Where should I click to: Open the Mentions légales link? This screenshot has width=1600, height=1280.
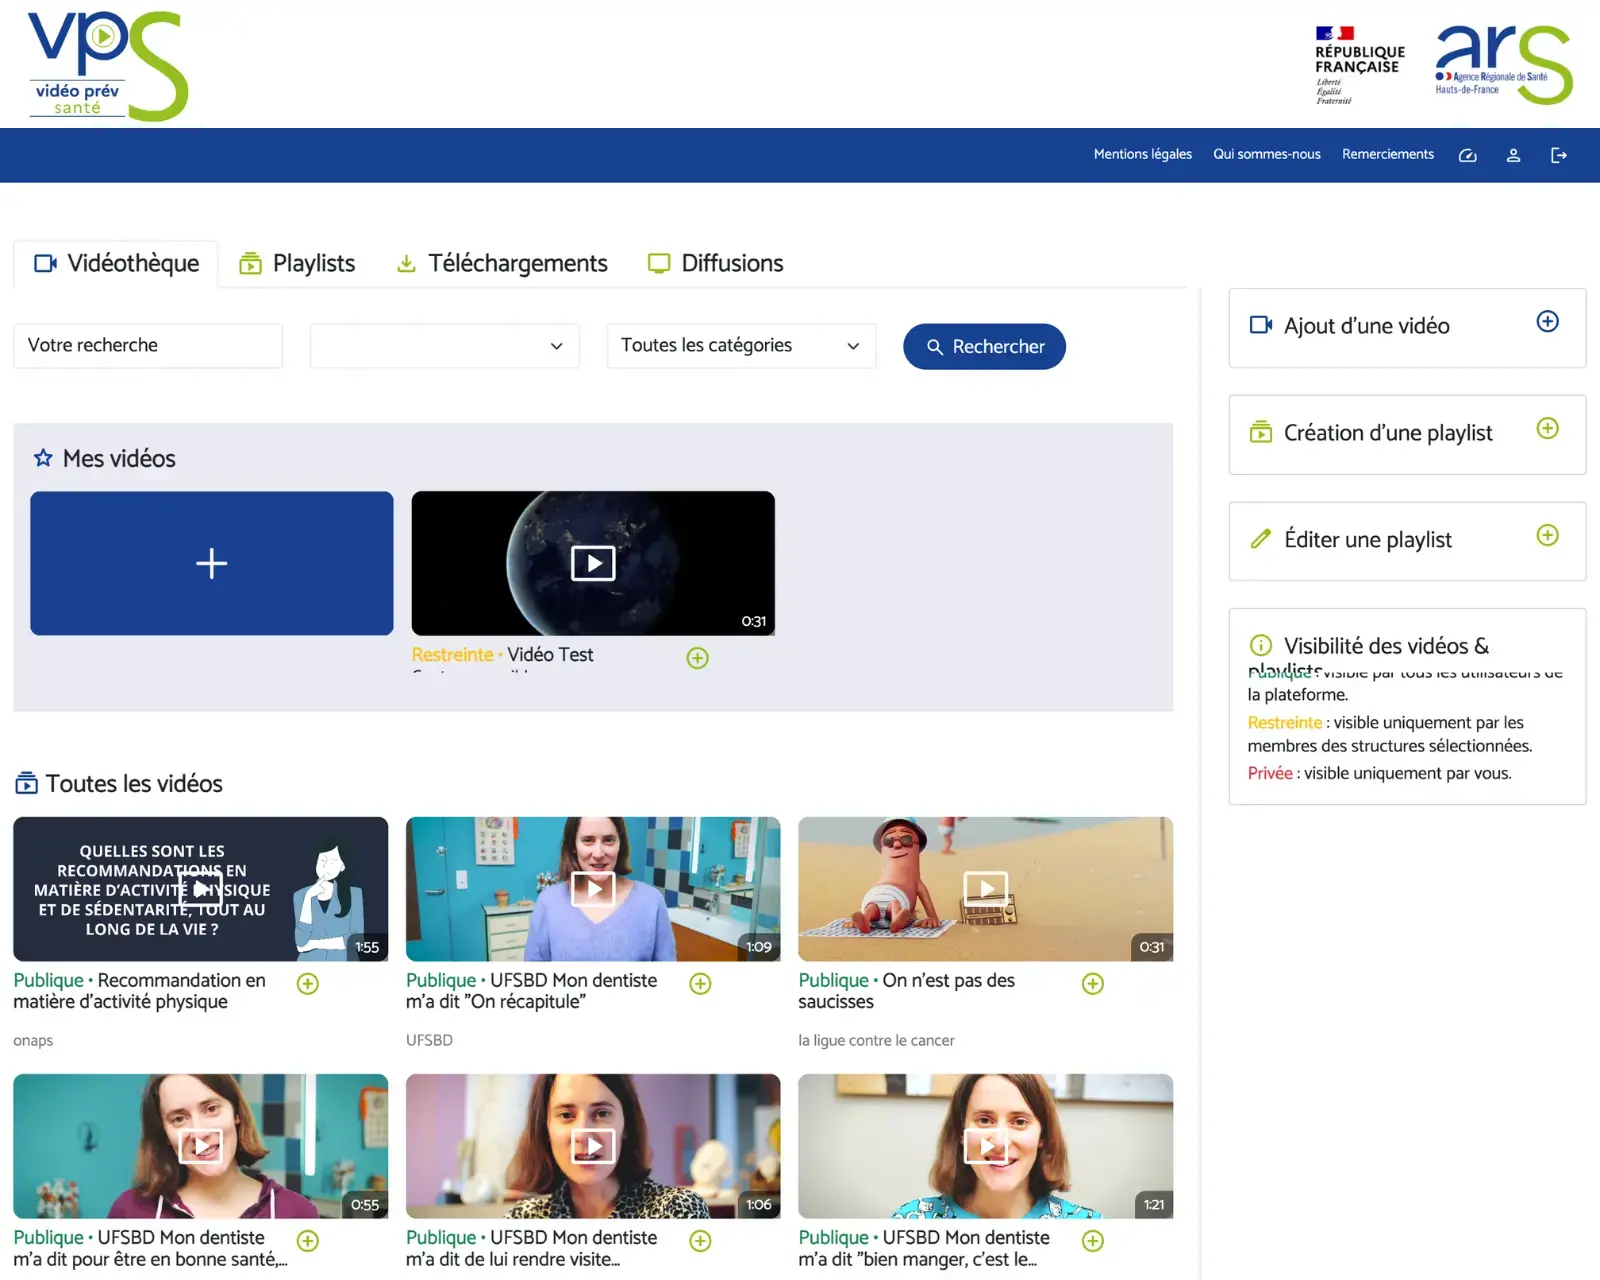tap(1142, 155)
